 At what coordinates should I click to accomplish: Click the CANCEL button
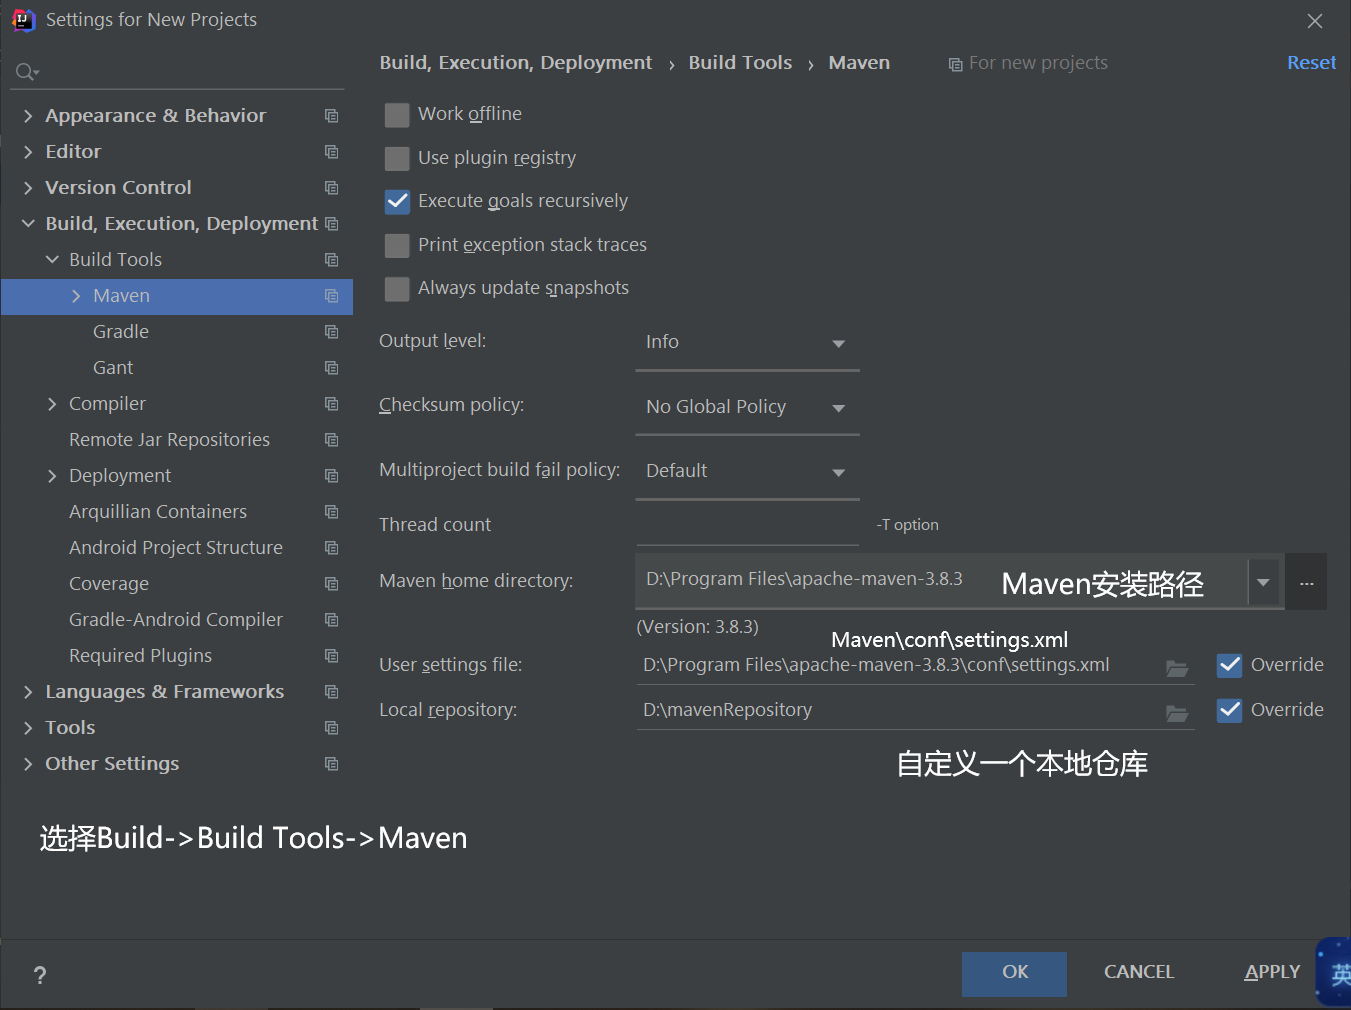(1138, 972)
